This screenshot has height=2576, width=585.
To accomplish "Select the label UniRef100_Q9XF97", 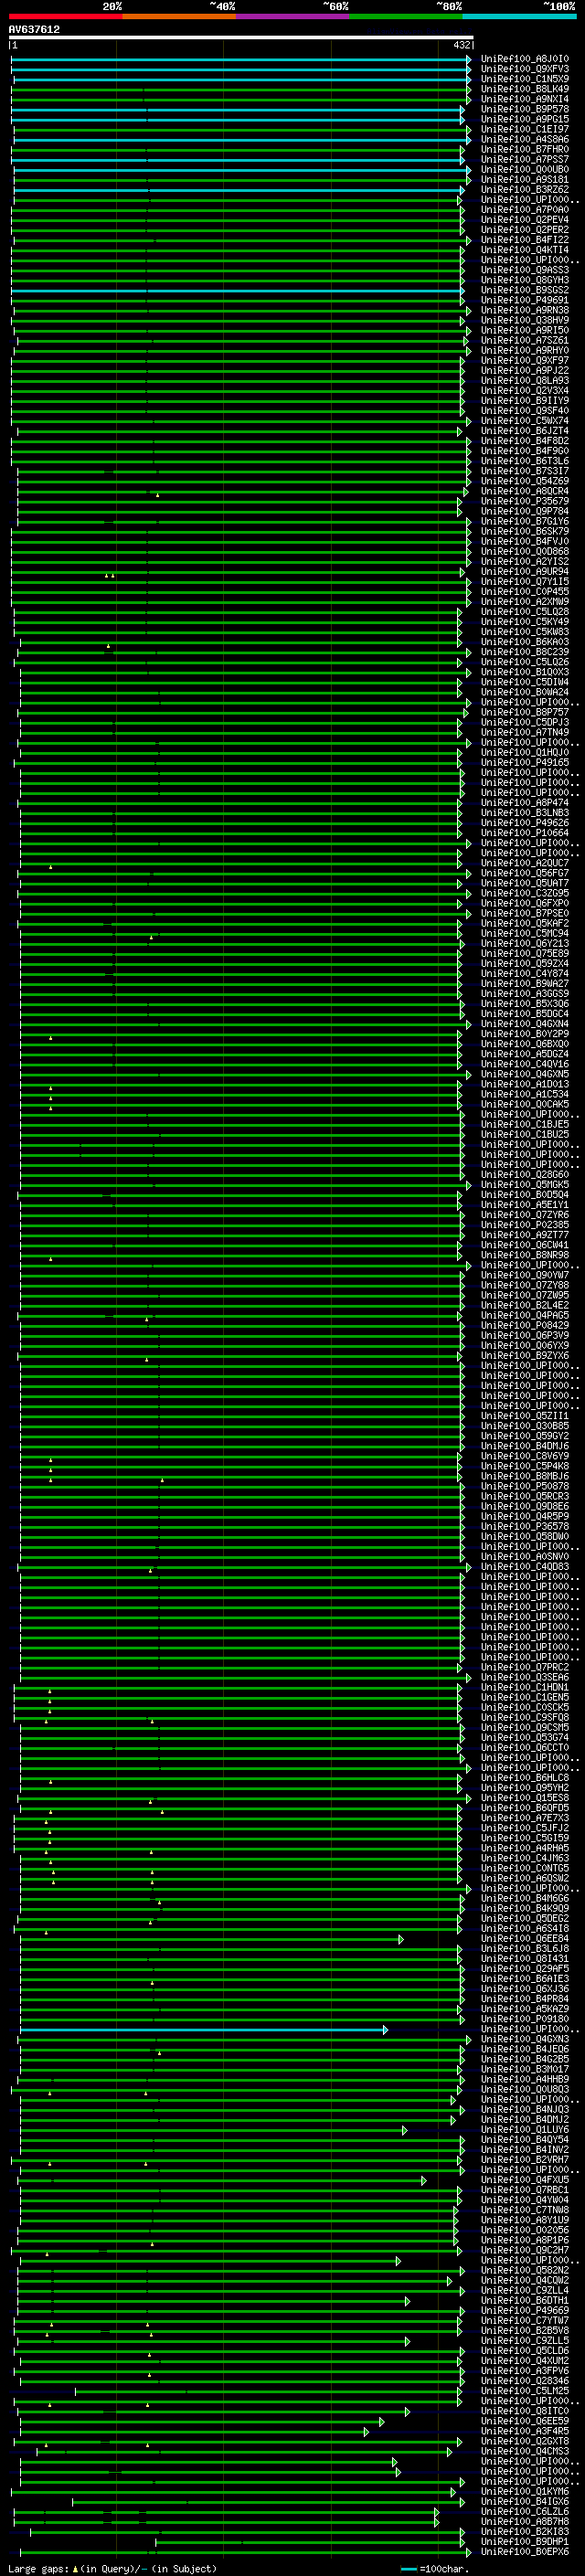I will (525, 360).
